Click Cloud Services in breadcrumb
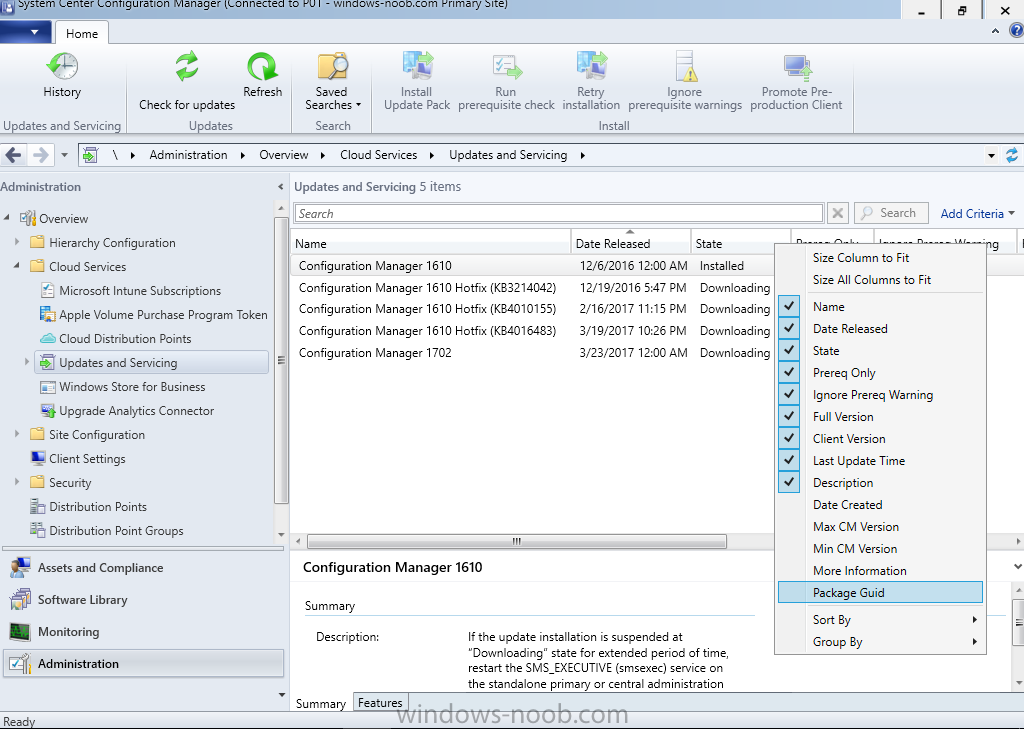1024x729 pixels. (x=378, y=155)
